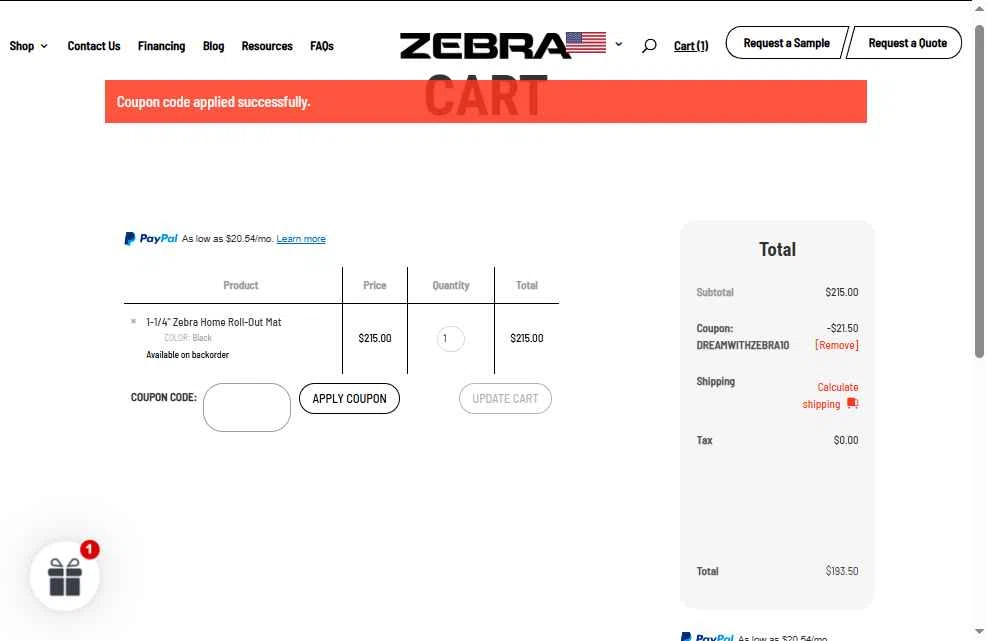The height and width of the screenshot is (641, 987).
Task: Click the Product column header
Action: (x=240, y=285)
